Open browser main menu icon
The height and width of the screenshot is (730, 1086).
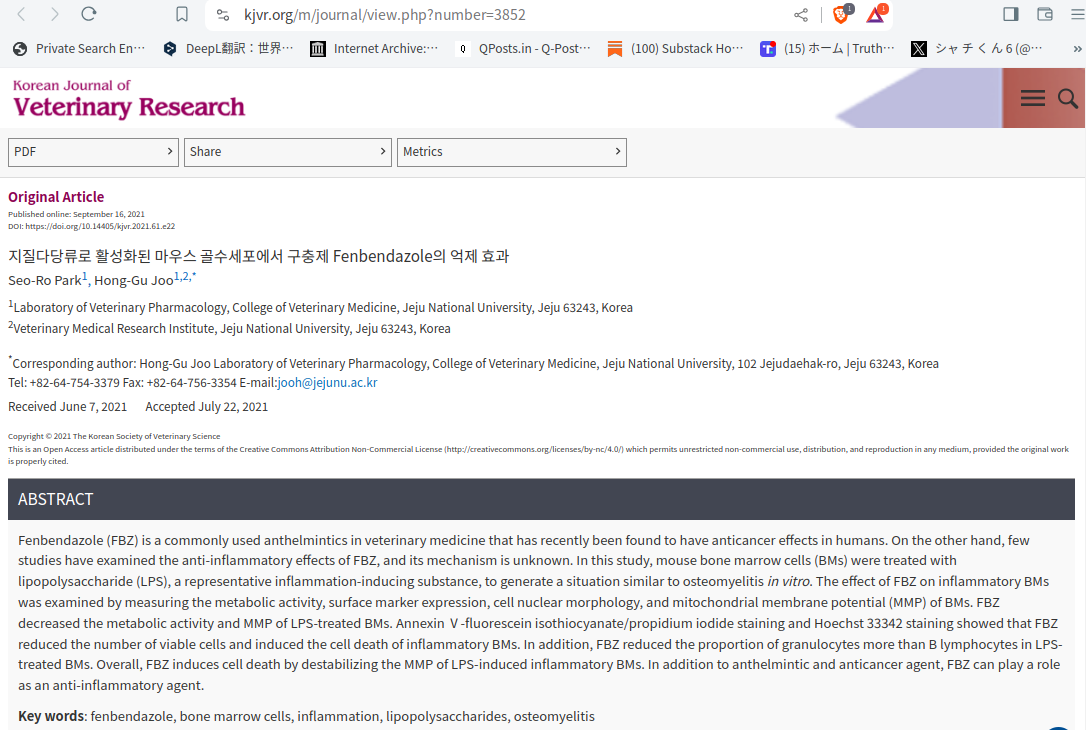(x=1078, y=14)
